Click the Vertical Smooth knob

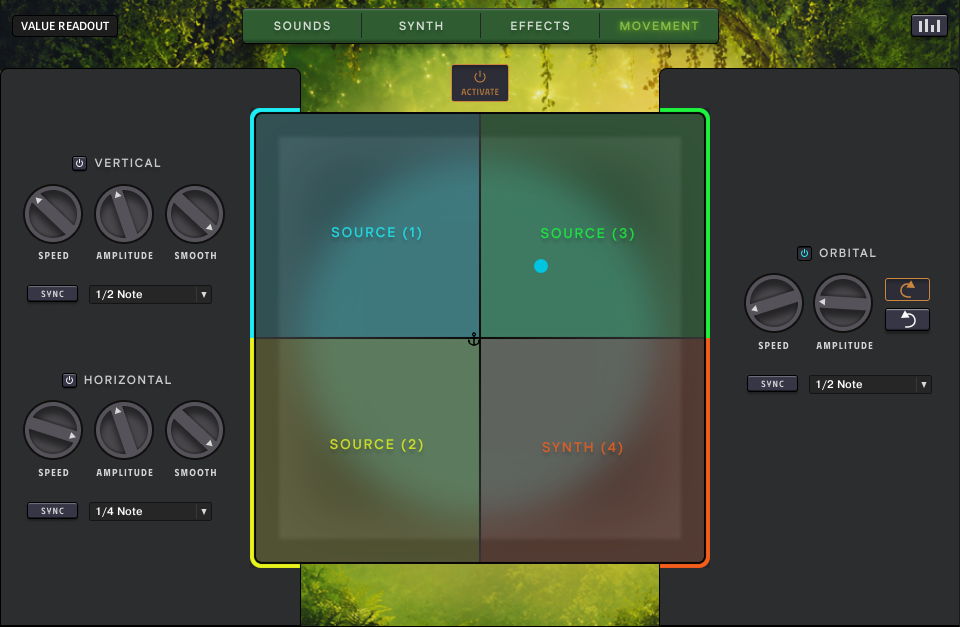(195, 214)
